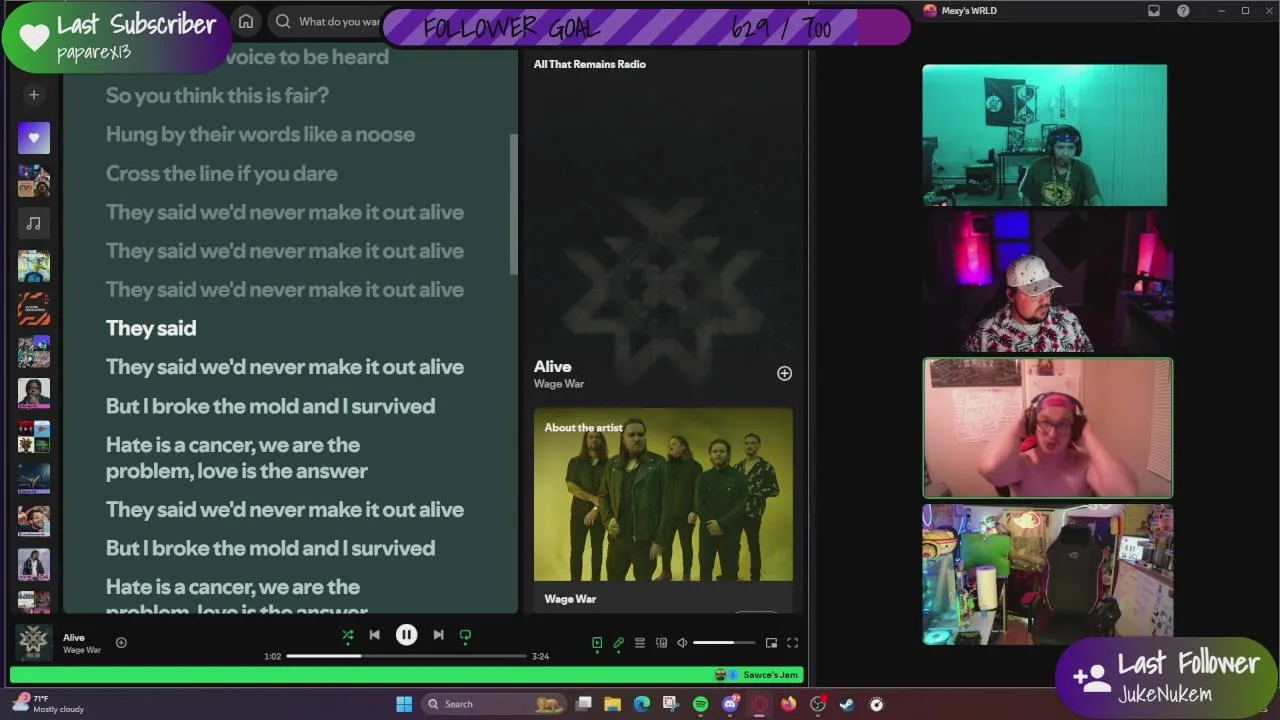Set the Spotify volume slider level
This screenshot has width=1280, height=720.
point(725,643)
